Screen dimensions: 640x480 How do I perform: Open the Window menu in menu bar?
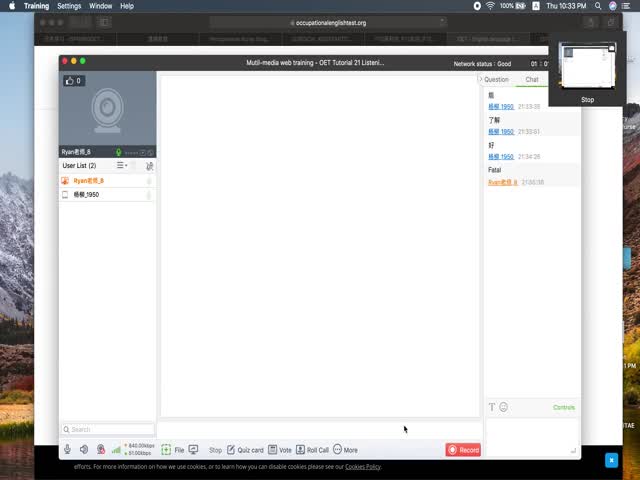coord(100,6)
